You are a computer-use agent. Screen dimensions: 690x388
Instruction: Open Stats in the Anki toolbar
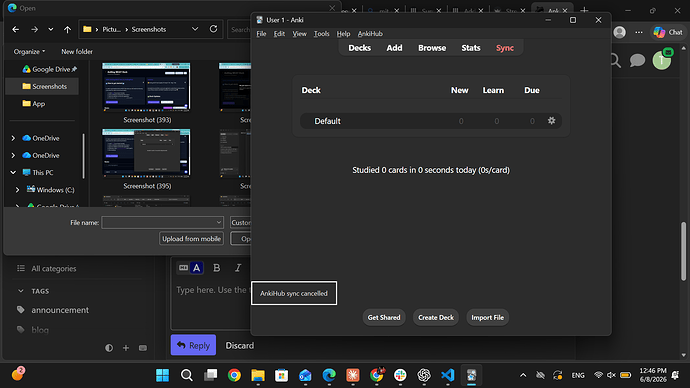[470, 48]
